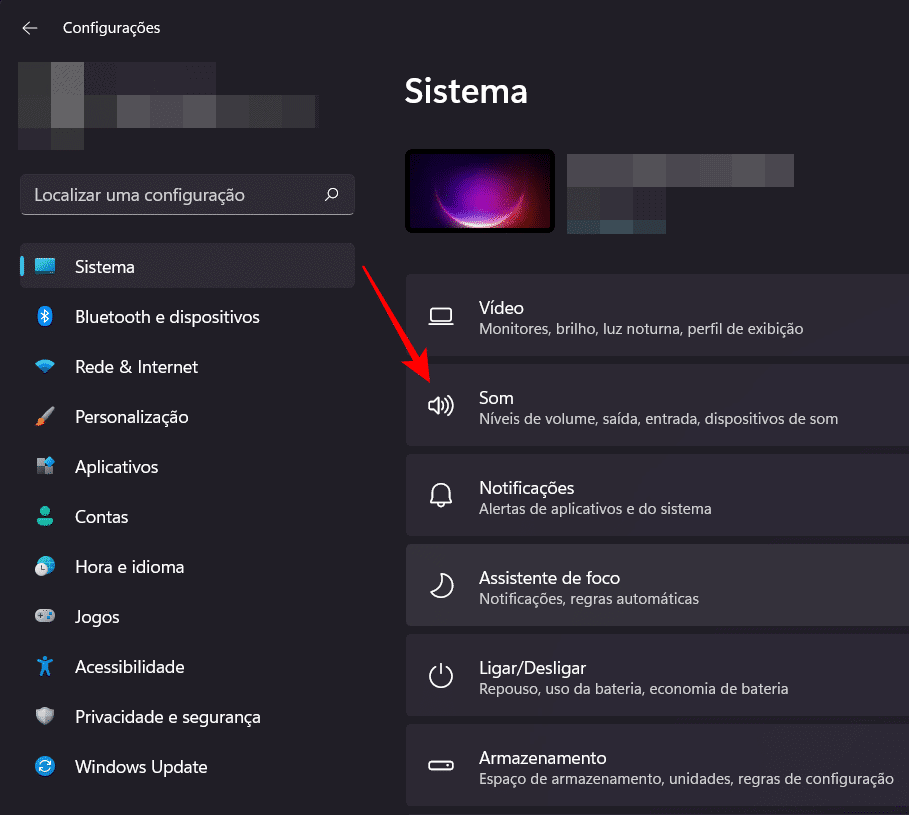Go to Jogos settings
Viewport: 909px width, 815px height.
(187, 616)
